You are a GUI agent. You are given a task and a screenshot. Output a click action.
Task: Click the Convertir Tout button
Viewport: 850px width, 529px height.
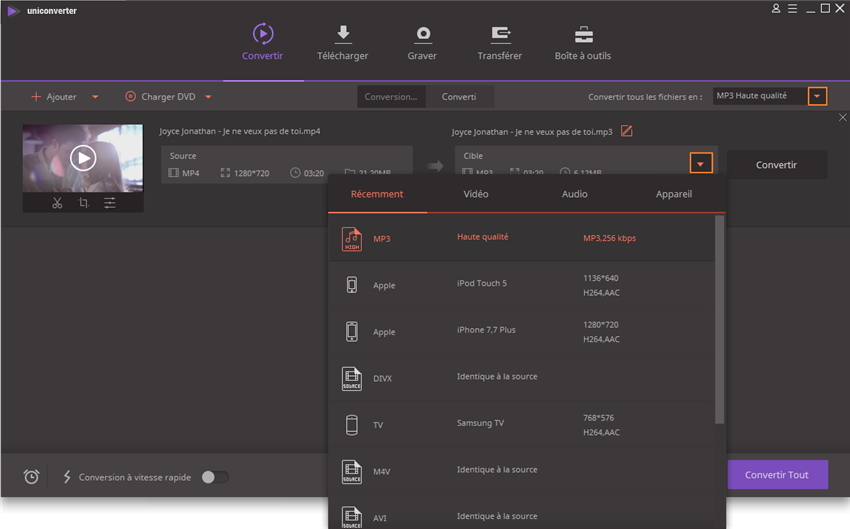pos(777,475)
